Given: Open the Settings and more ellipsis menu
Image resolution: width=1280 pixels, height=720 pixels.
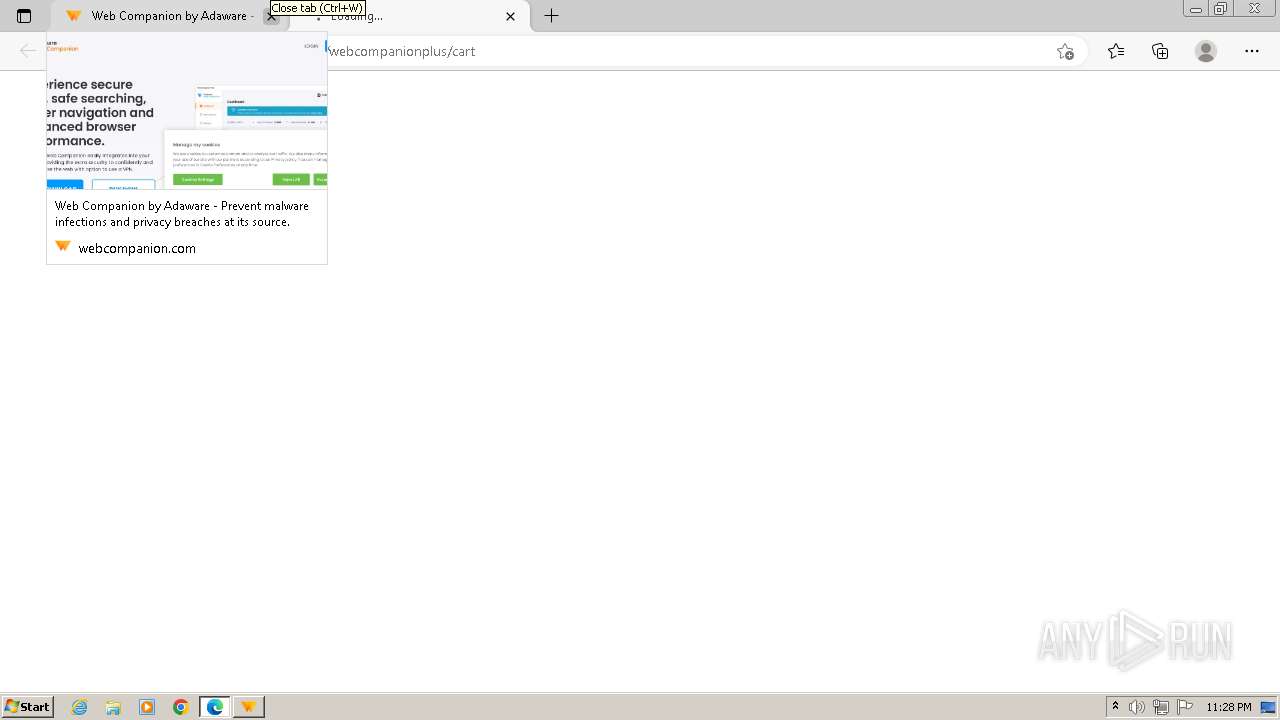Looking at the screenshot, I should click(1252, 51).
